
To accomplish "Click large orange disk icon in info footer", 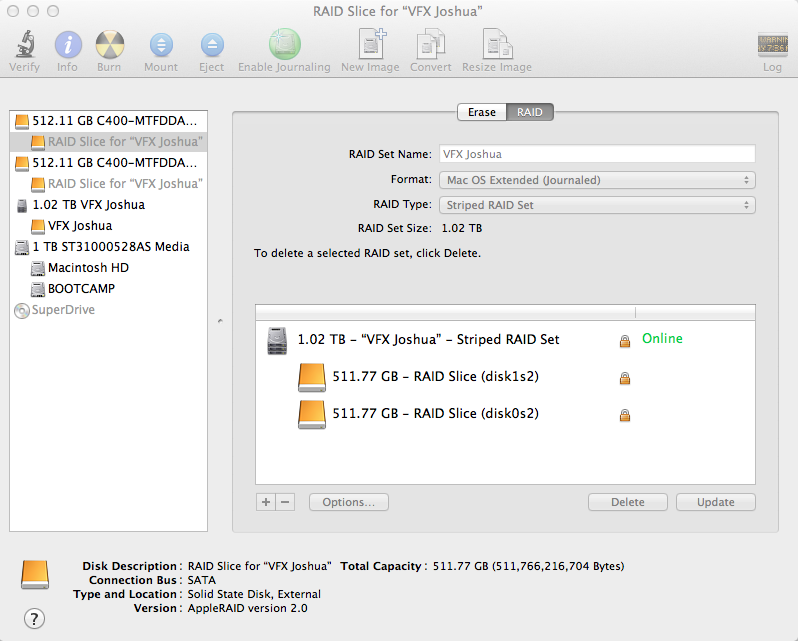I will [x=35, y=574].
